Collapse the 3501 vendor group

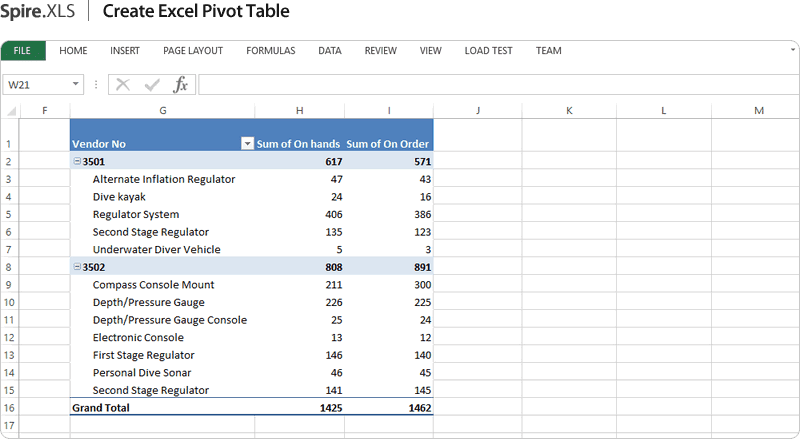77,161
